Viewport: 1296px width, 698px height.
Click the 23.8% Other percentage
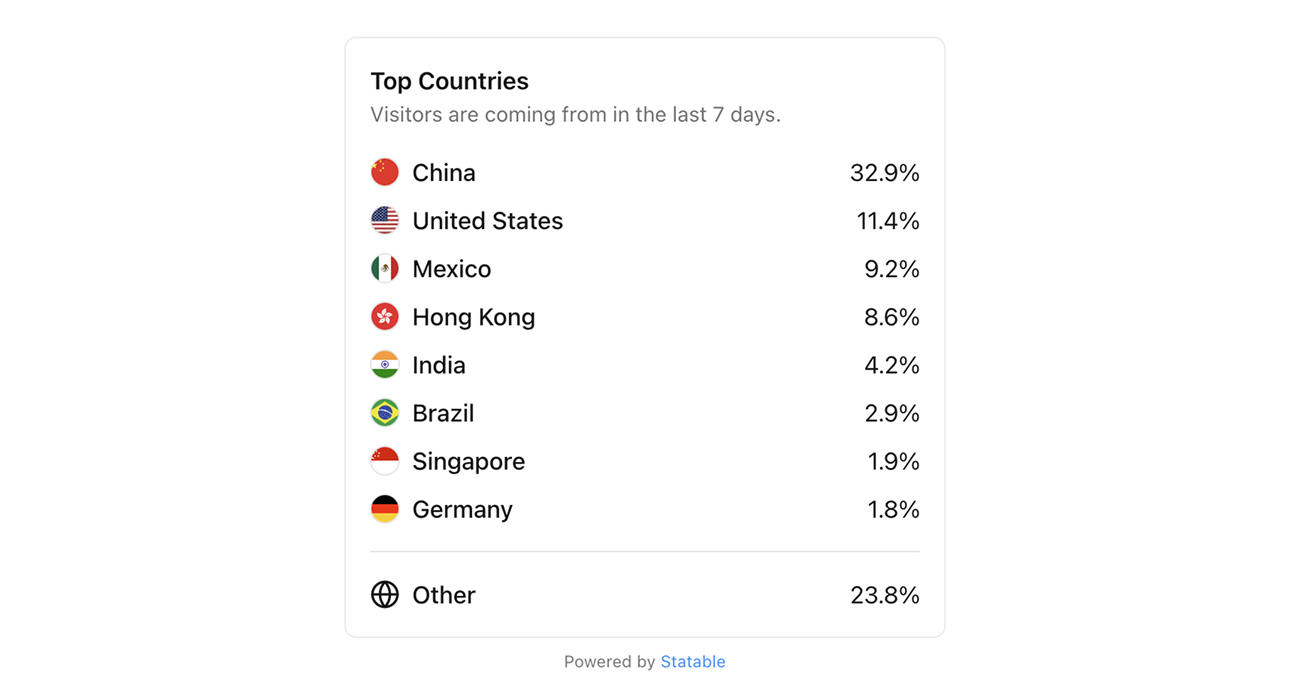click(885, 595)
